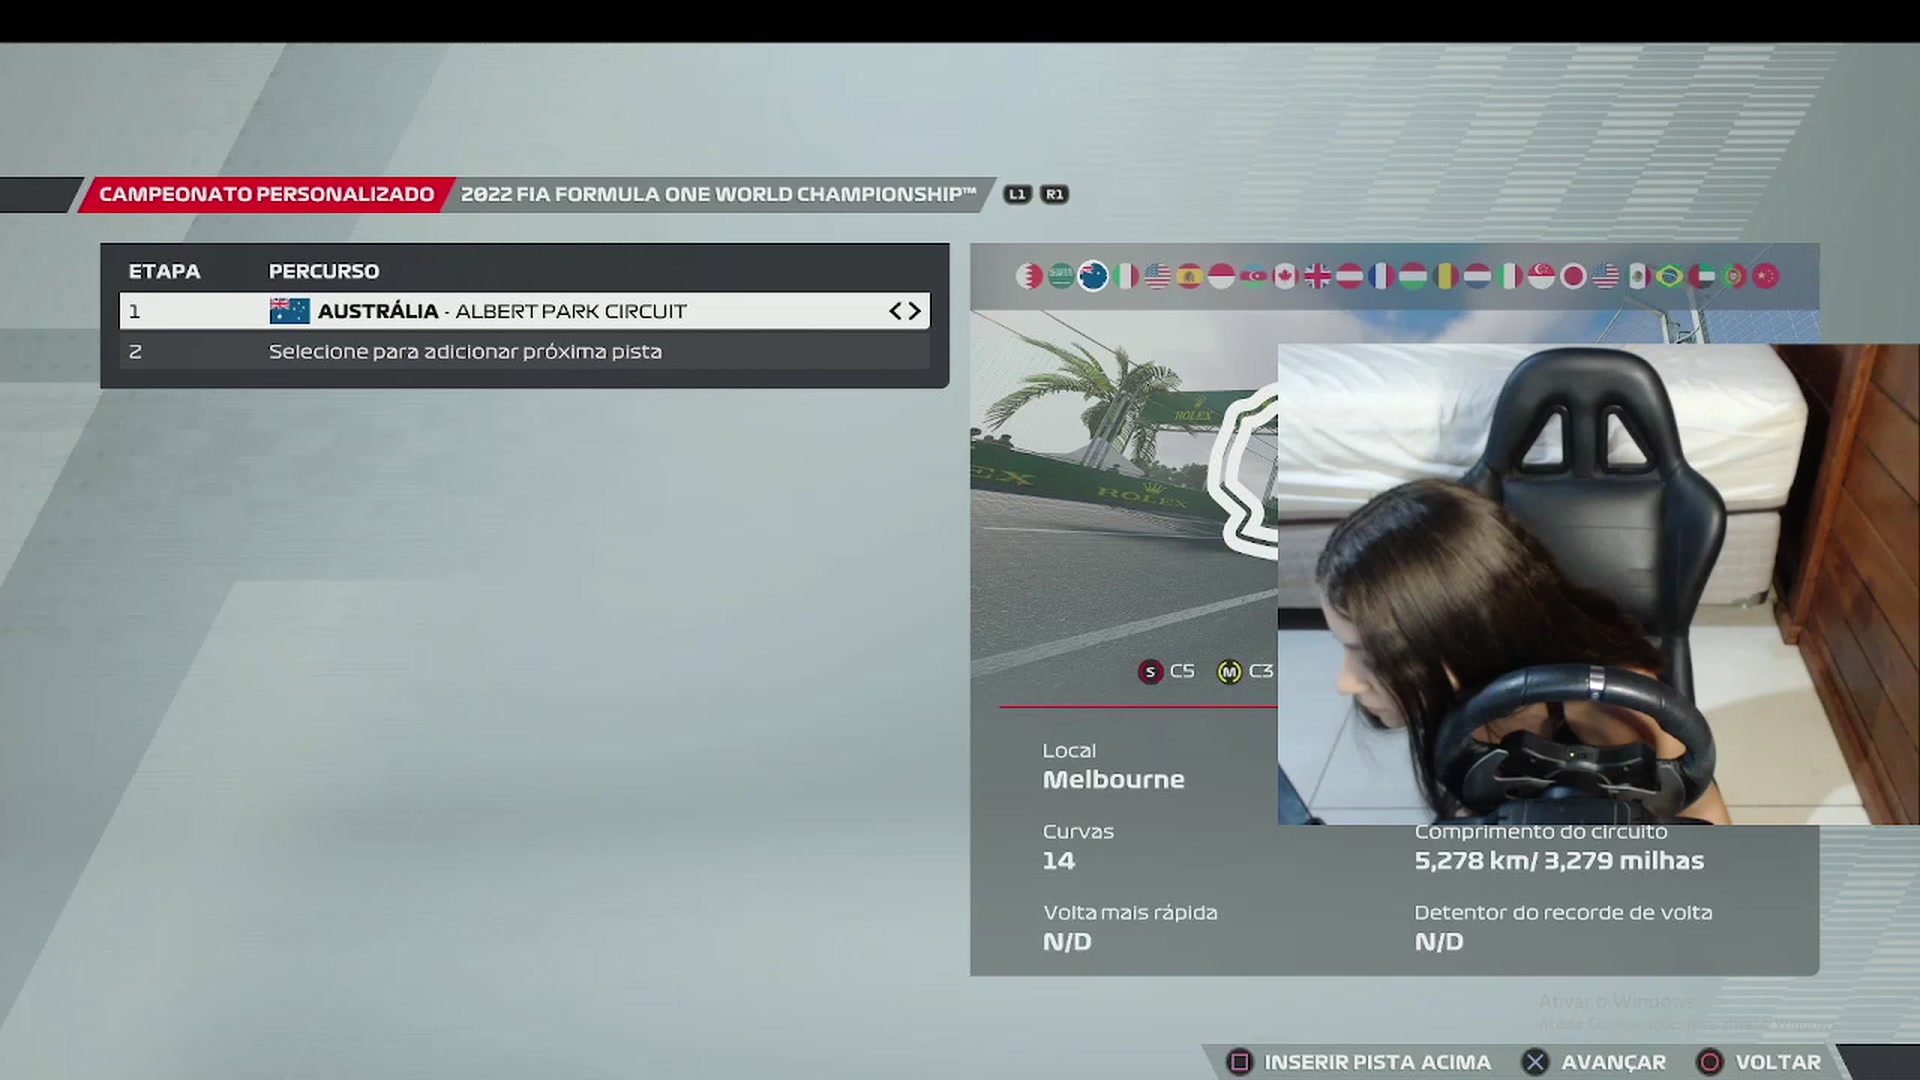
Task: Open the Campeonato Personalizado tab
Action: (x=266, y=194)
